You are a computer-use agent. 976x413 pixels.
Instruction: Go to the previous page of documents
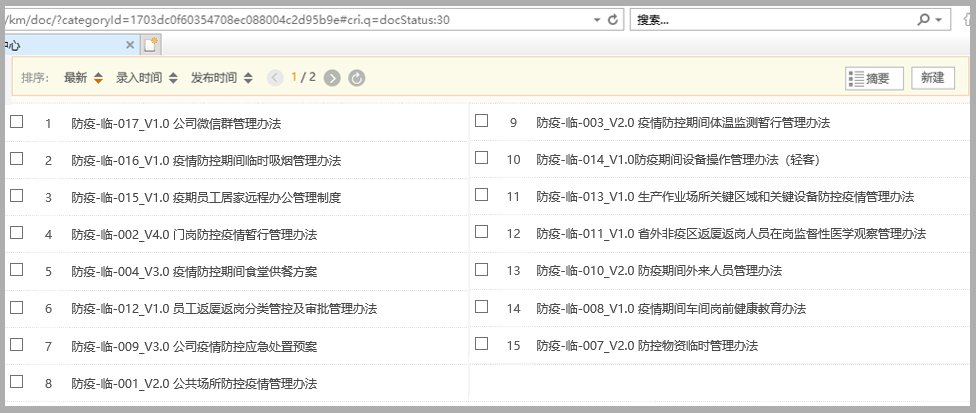(x=275, y=78)
